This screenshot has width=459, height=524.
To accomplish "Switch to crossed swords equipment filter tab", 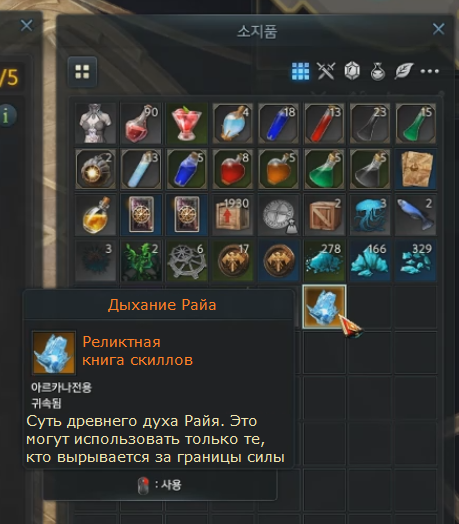I will 326,71.
